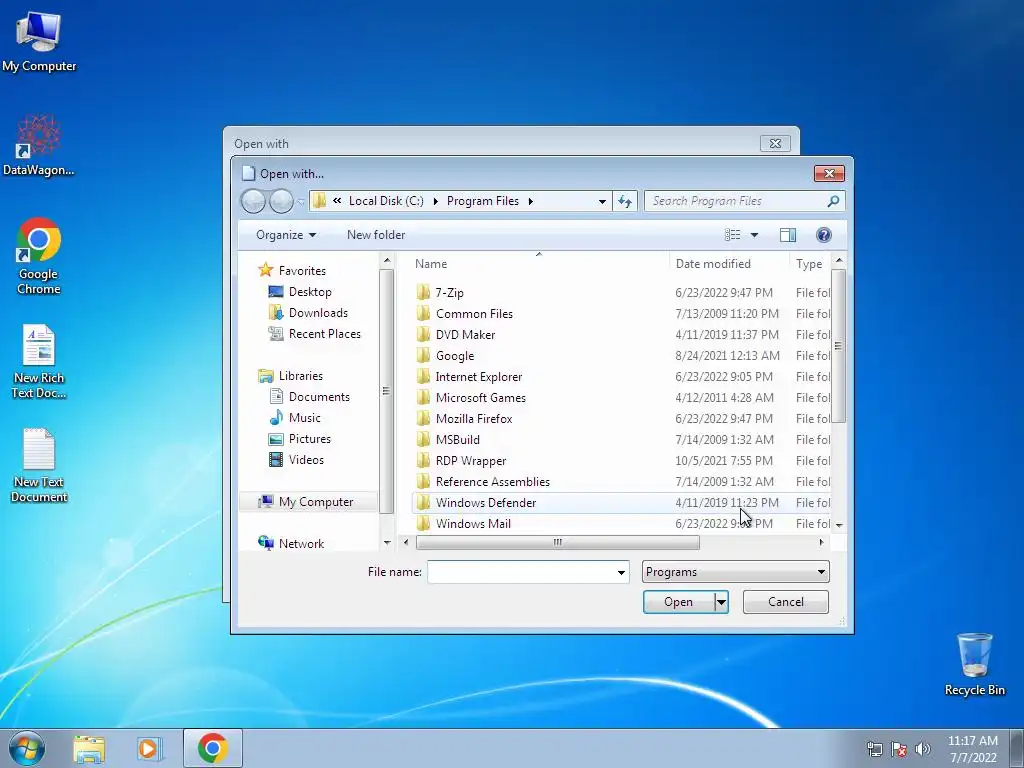
Task: Select Google Chrome desktop shortcut
Action: (x=39, y=256)
